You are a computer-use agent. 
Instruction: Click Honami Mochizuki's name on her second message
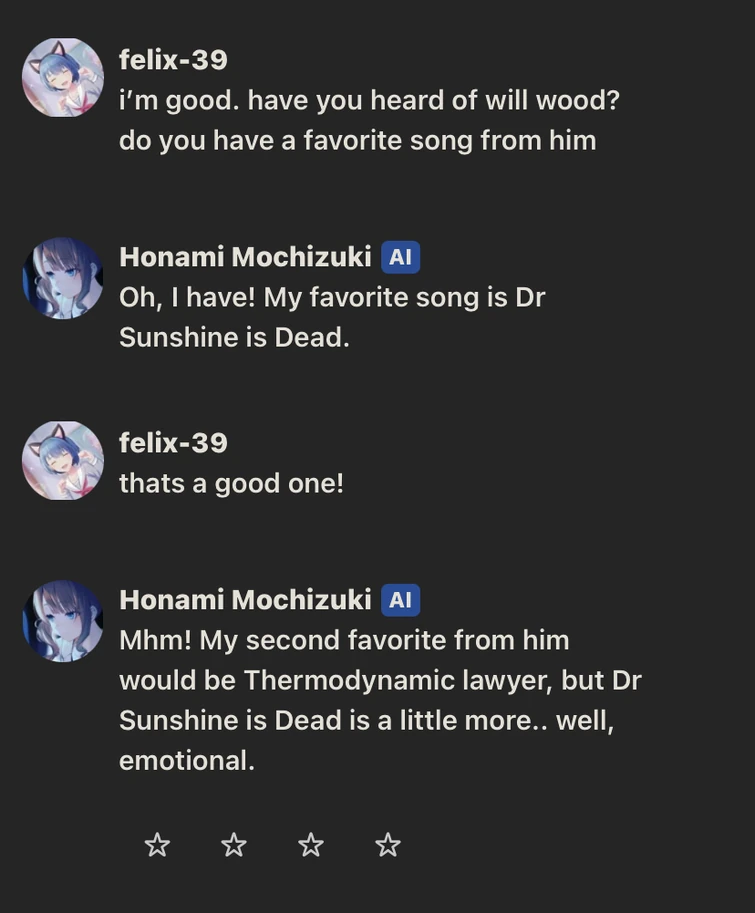pyautogui.click(x=243, y=600)
